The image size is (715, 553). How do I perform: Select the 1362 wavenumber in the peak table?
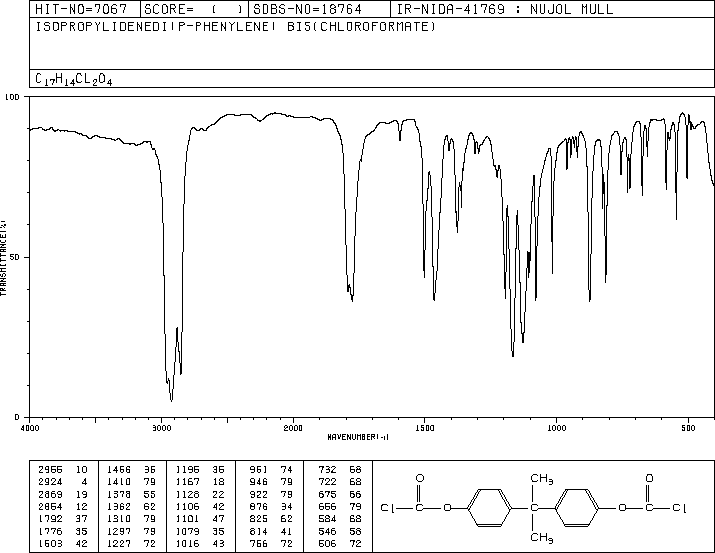pos(119,506)
